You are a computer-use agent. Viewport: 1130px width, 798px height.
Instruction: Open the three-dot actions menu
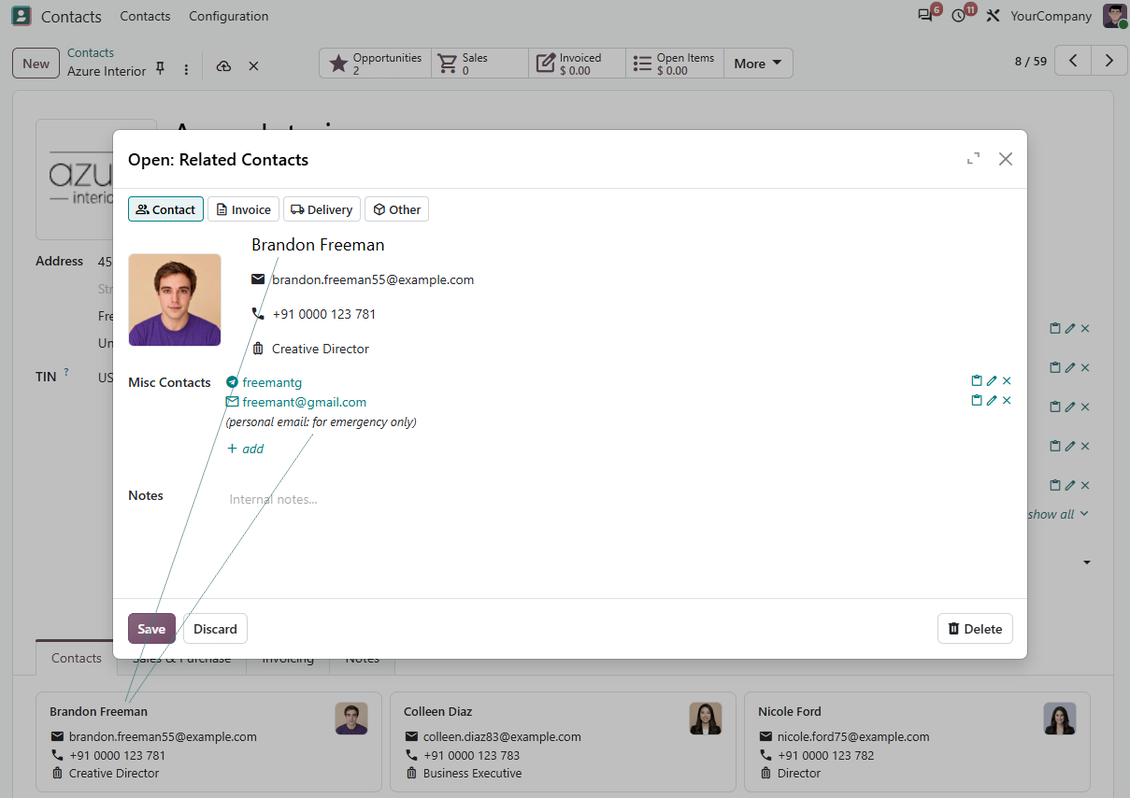click(x=186, y=69)
